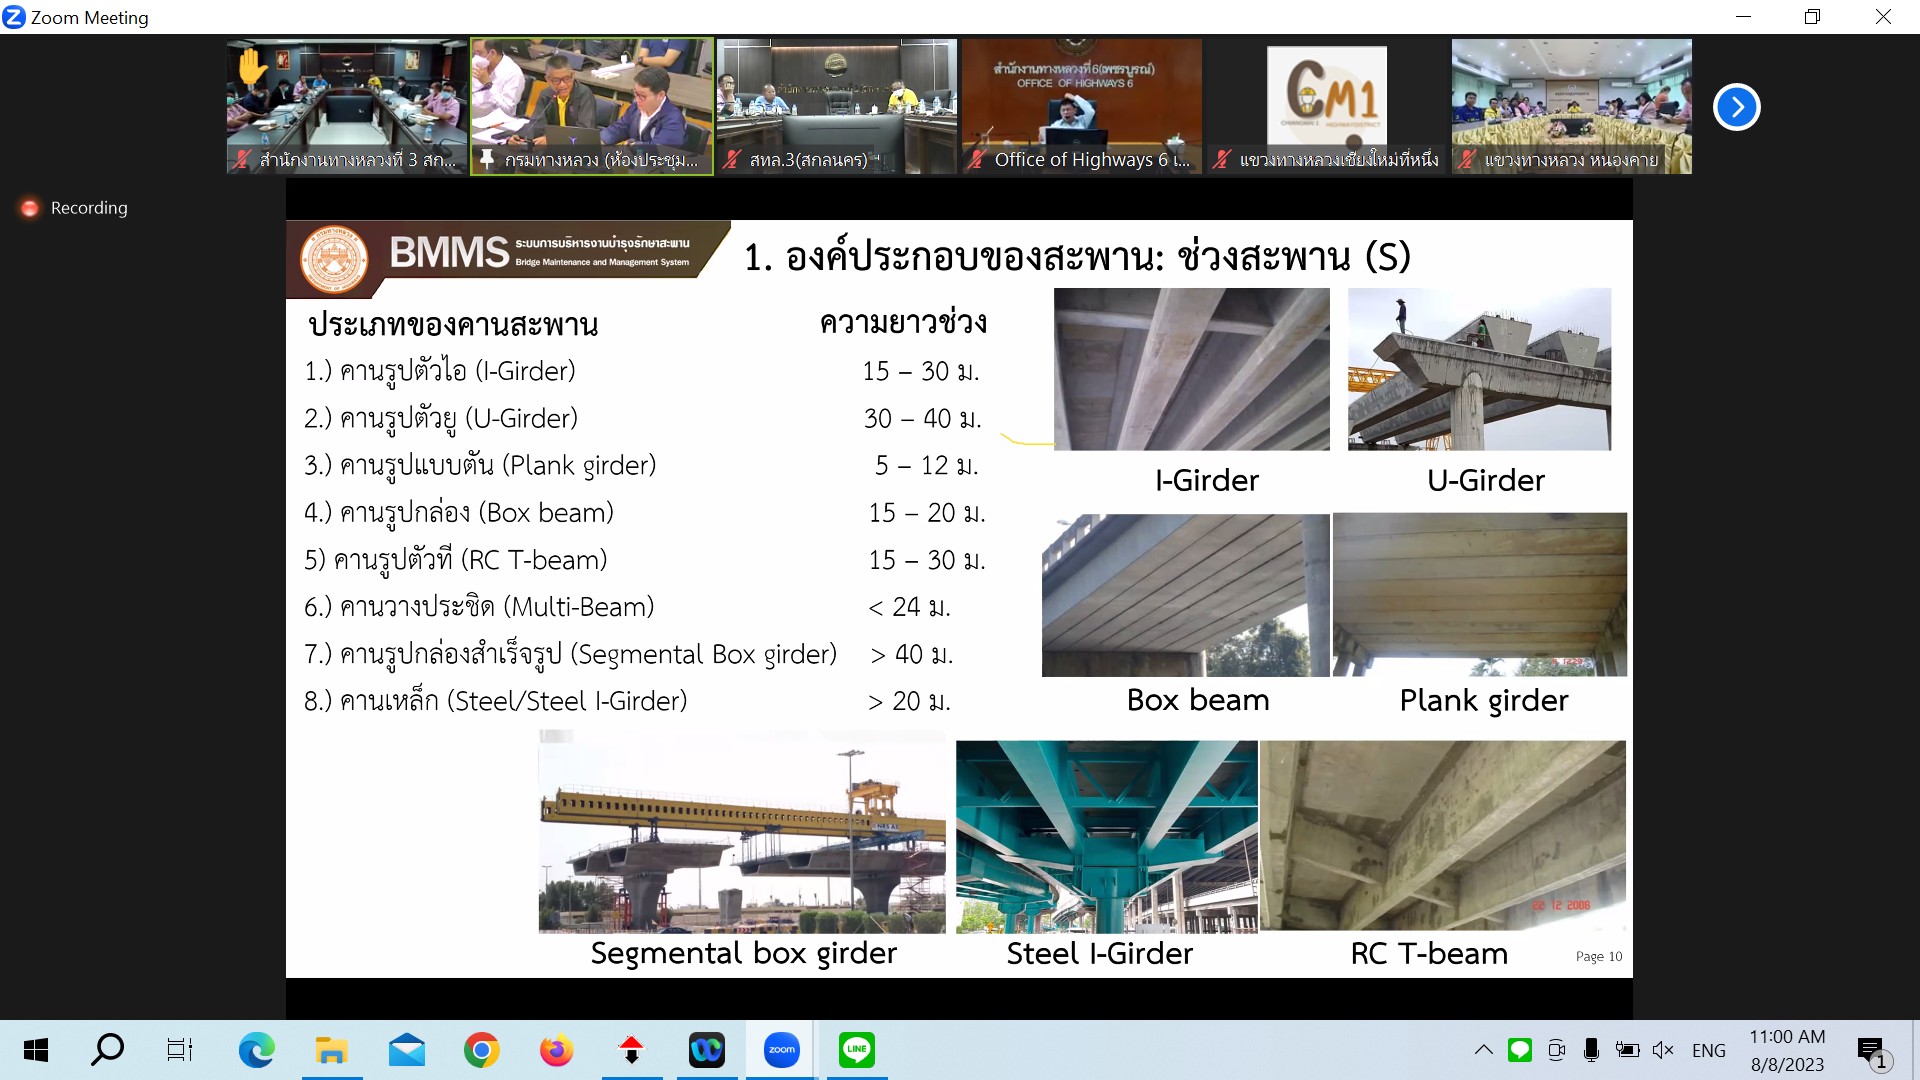Open Microsoft Edge from taskbar
This screenshot has width=1920, height=1080.
[256, 1050]
